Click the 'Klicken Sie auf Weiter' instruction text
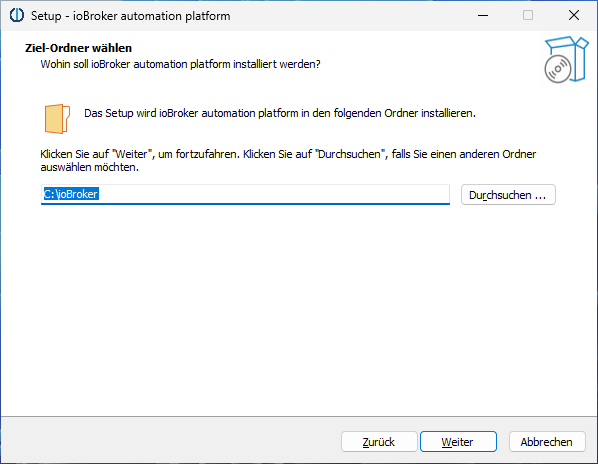This screenshot has height=464, width=598. click(288, 161)
